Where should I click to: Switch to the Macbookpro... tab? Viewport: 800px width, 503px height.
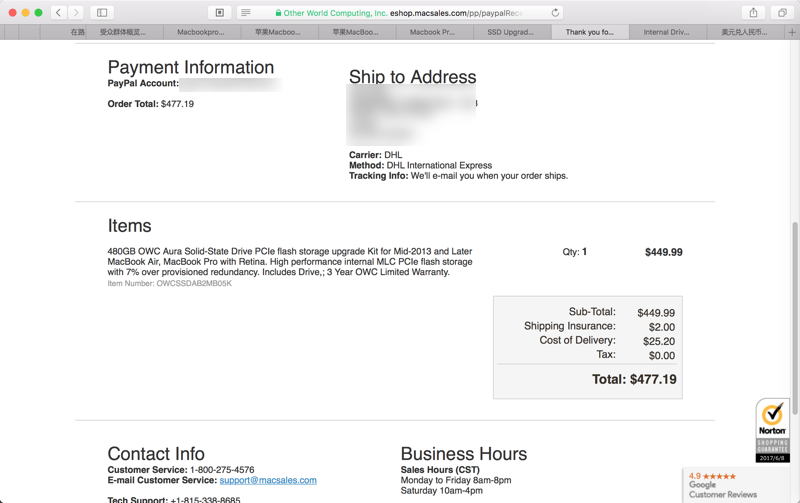pyautogui.click(x=201, y=32)
